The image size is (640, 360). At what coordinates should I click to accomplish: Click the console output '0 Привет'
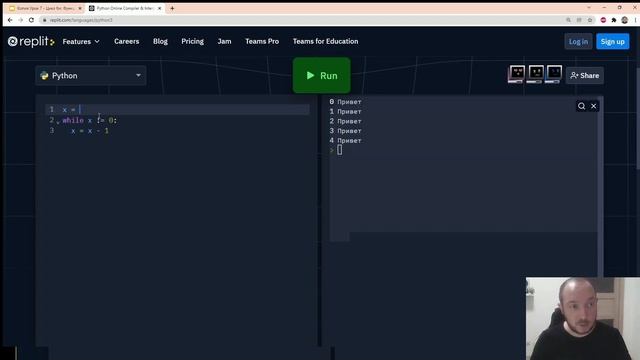(x=345, y=102)
